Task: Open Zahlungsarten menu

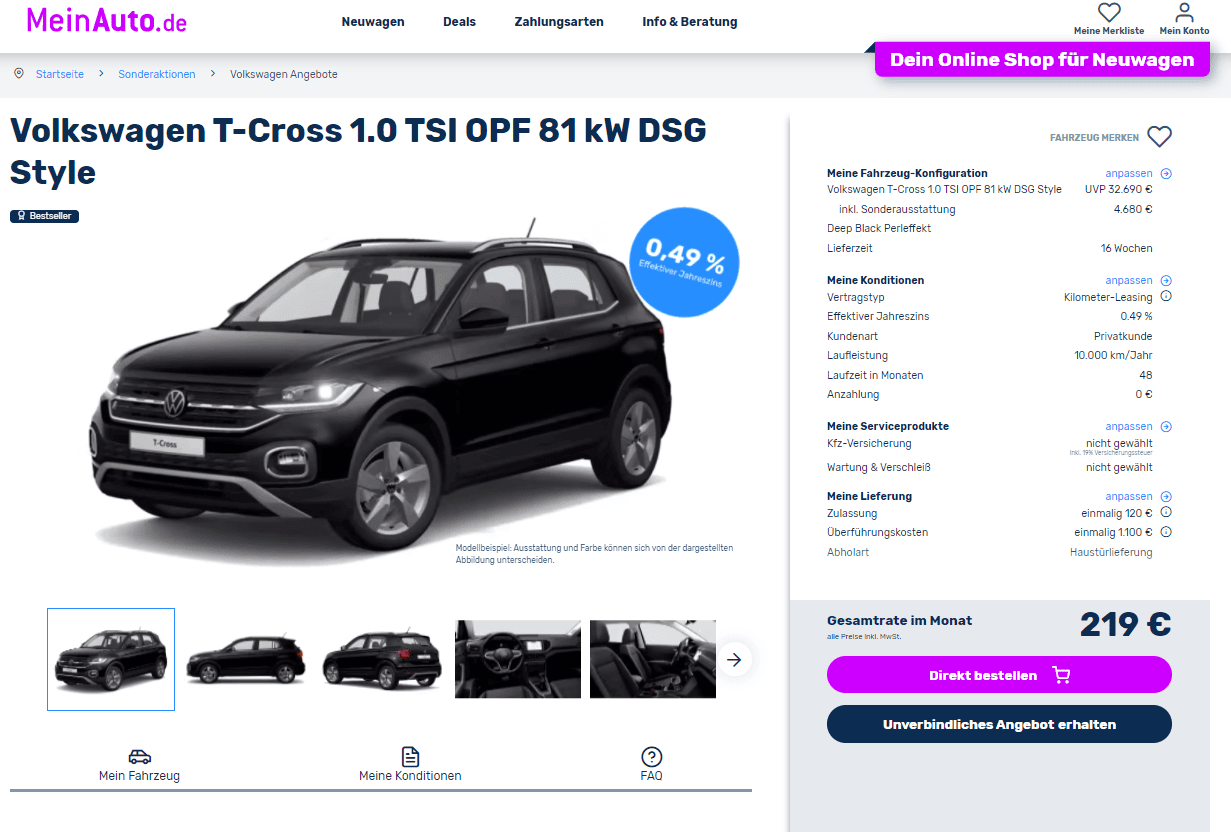Action: pos(559,22)
